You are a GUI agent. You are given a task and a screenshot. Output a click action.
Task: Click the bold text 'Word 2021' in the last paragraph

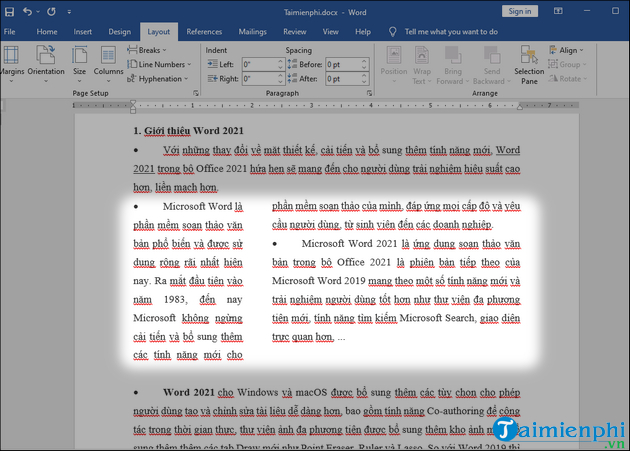click(x=189, y=392)
